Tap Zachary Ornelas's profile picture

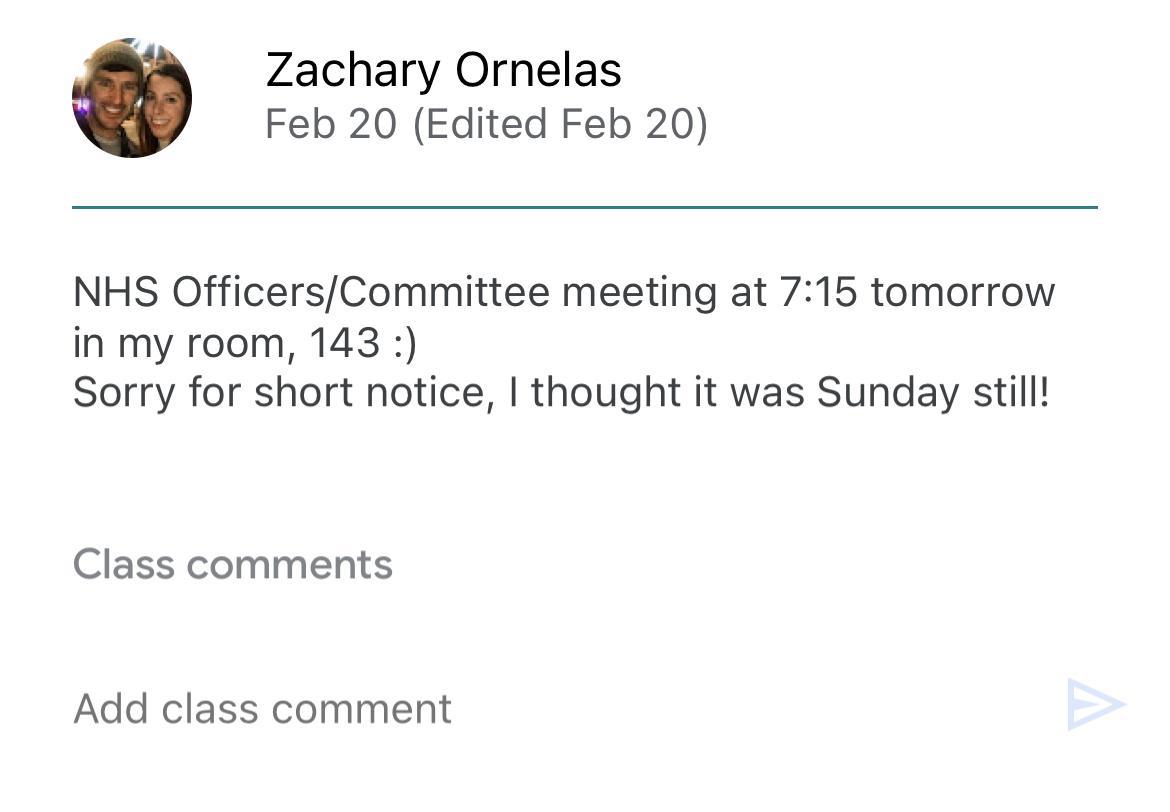tap(132, 98)
